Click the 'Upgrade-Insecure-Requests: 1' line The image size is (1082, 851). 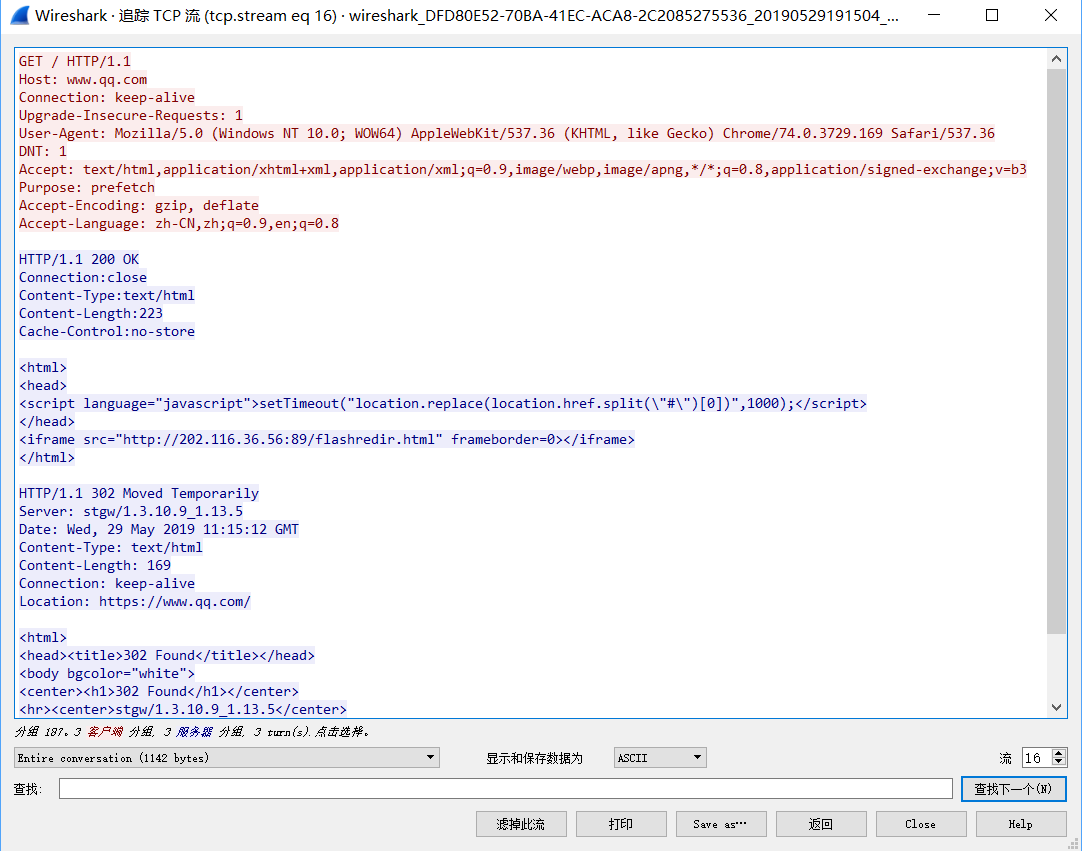coord(131,115)
